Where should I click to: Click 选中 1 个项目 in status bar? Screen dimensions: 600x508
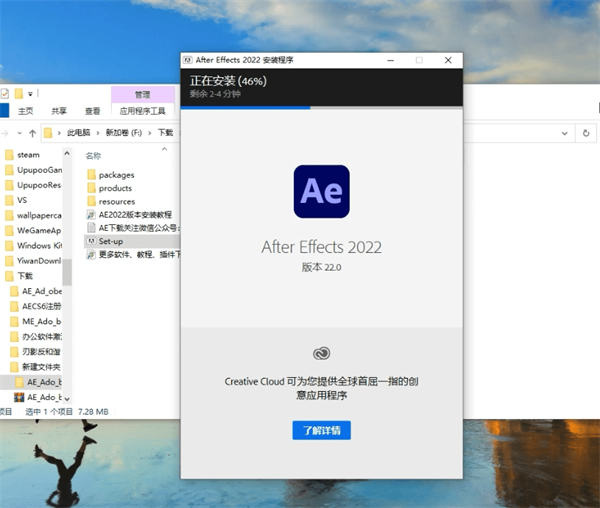point(49,412)
